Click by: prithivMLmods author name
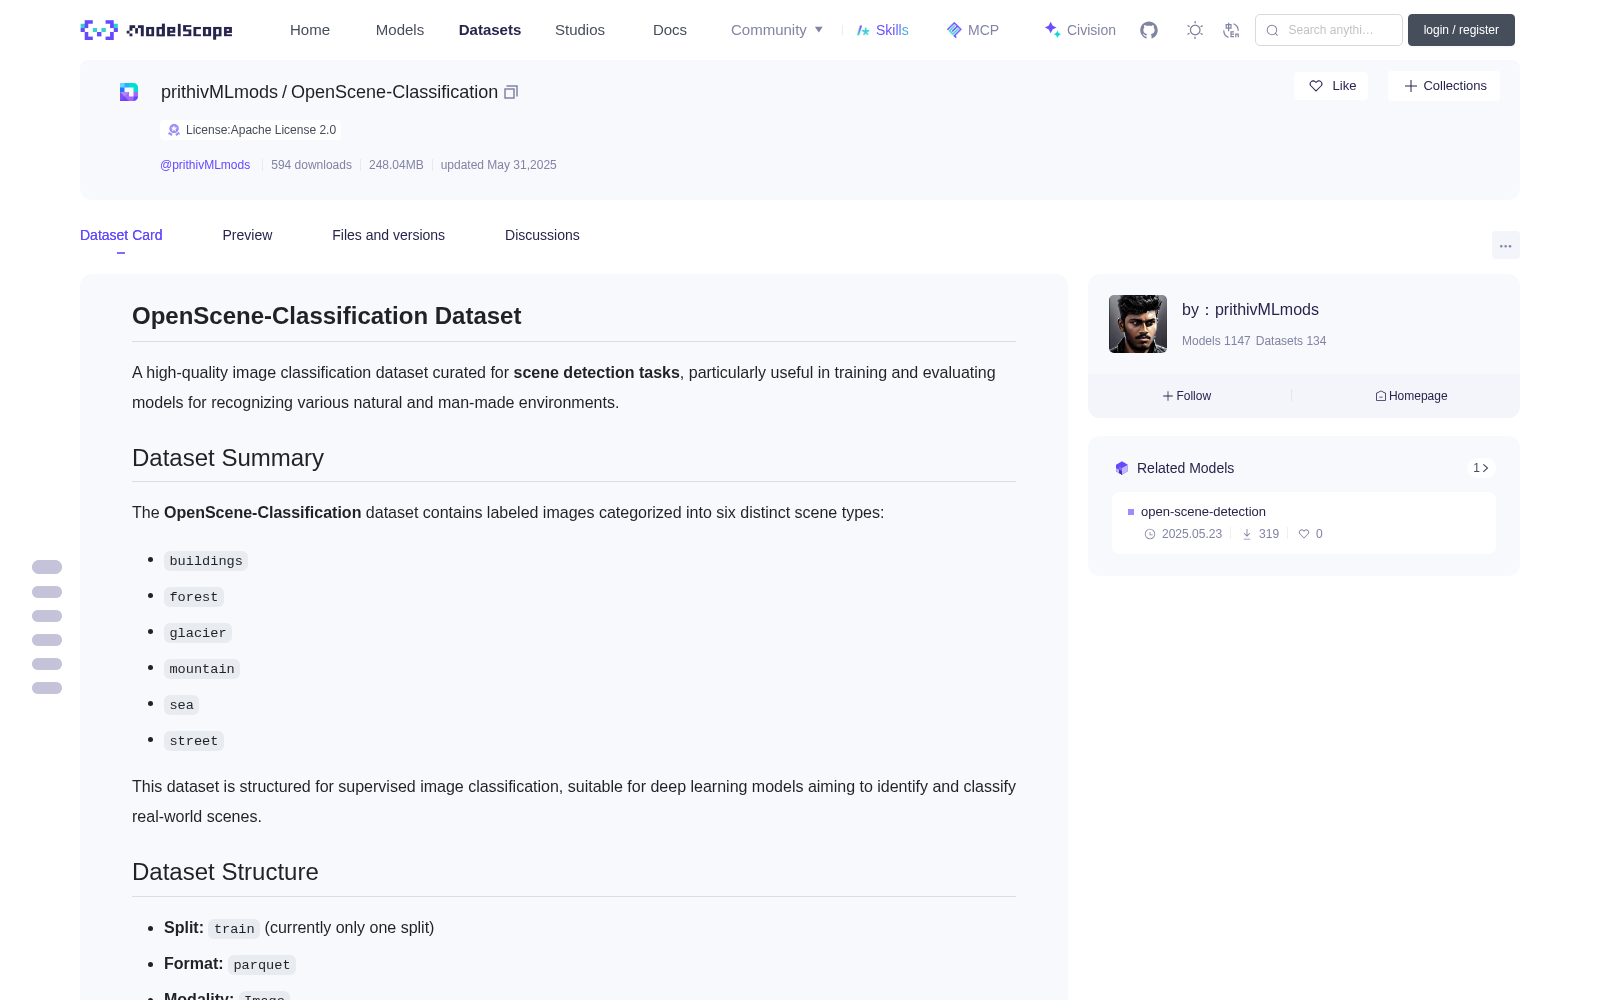This screenshot has width=1600, height=1000. pos(1250,310)
